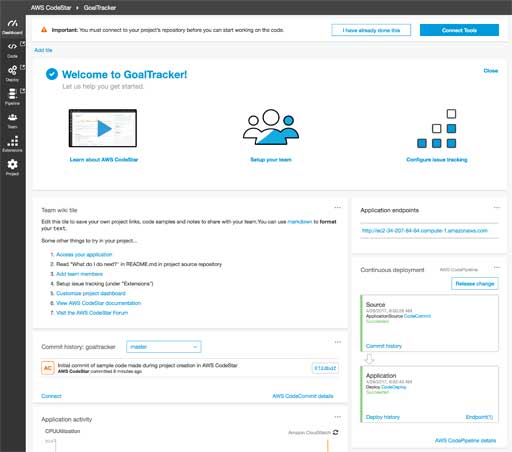Expand the master branch dropdown
This screenshot has height=452, width=512.
(x=164, y=347)
